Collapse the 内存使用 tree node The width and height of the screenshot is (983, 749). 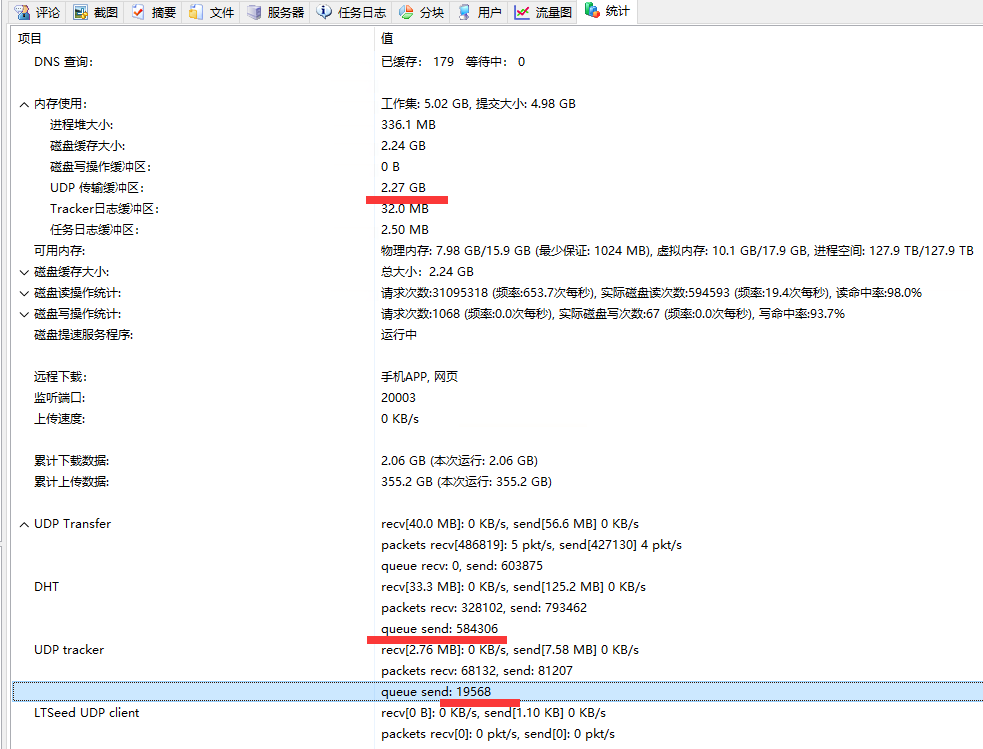coord(24,105)
